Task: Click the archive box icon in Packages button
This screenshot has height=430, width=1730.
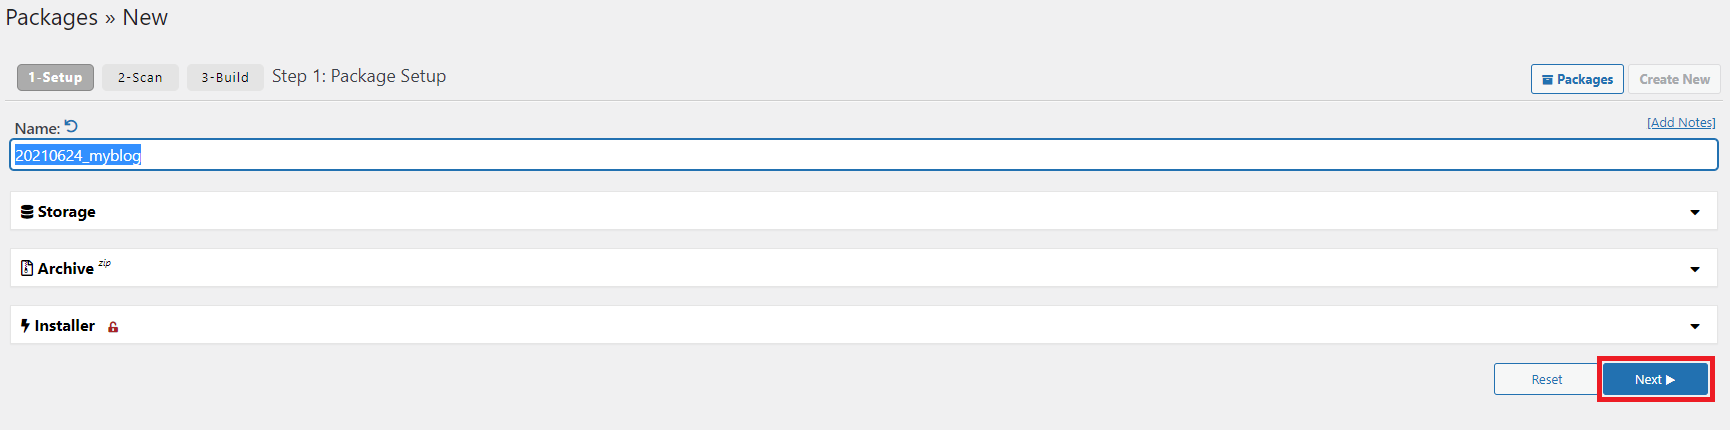Action: 1547,80
